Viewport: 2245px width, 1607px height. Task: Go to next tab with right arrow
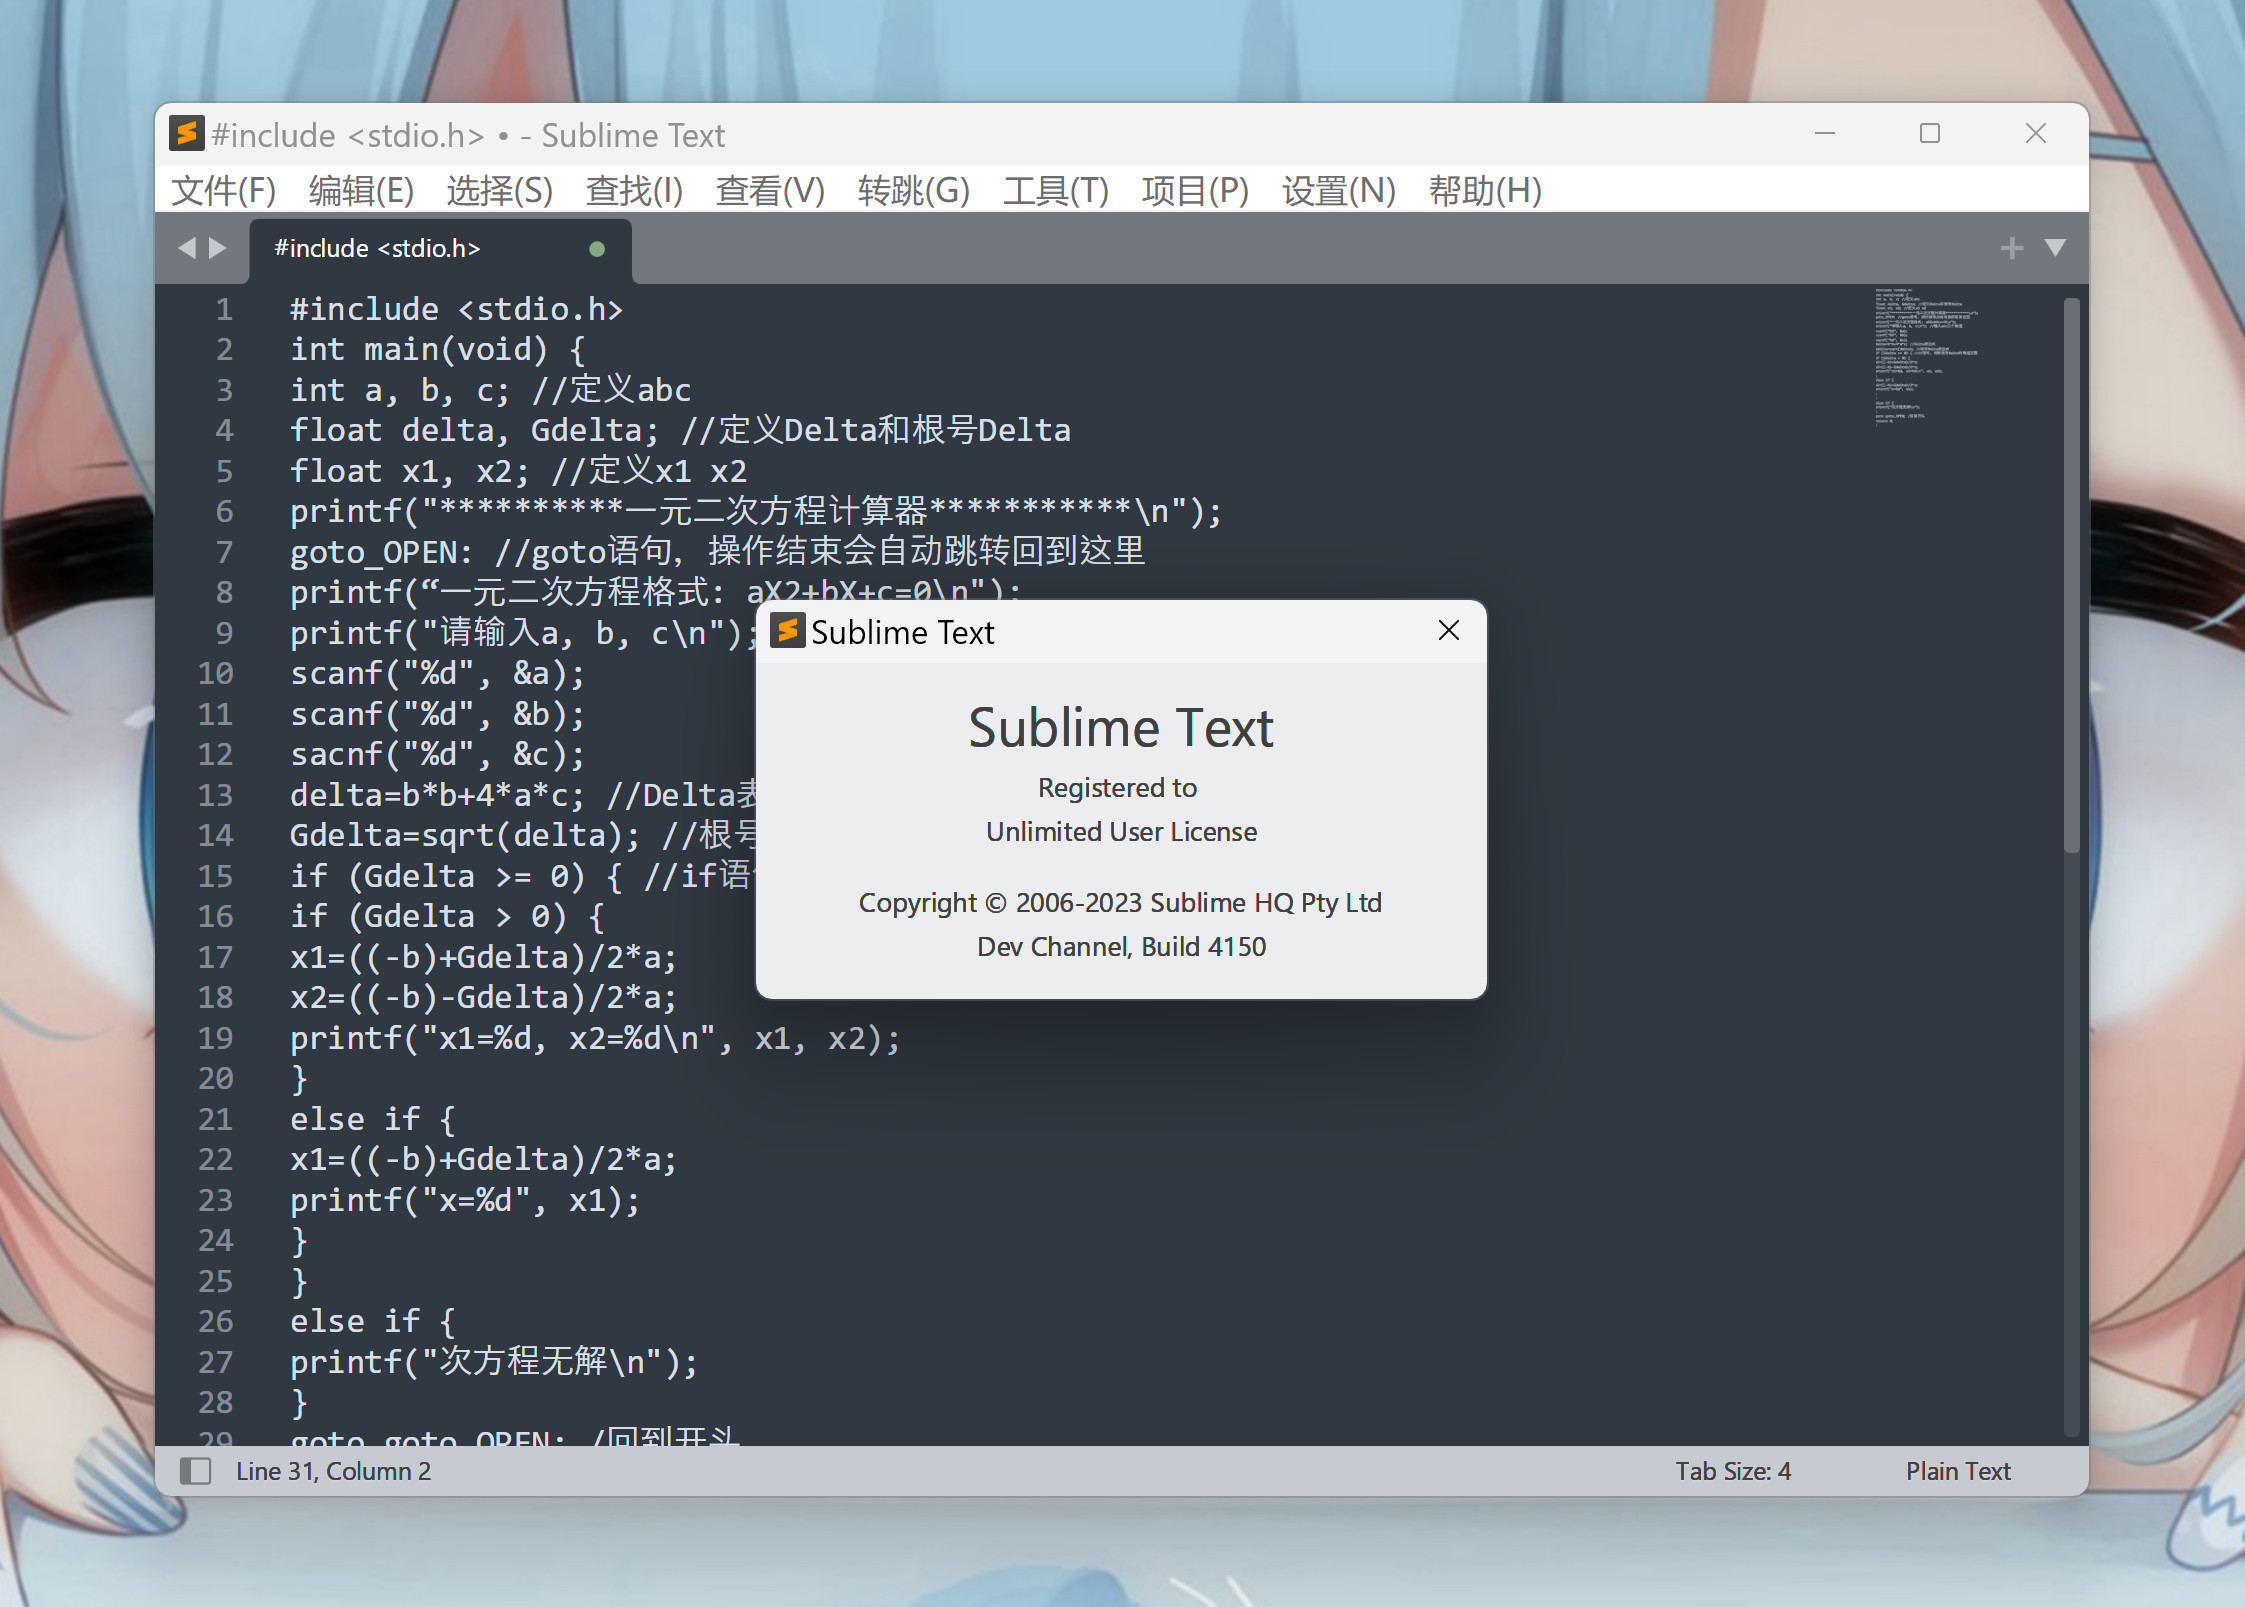[218, 248]
